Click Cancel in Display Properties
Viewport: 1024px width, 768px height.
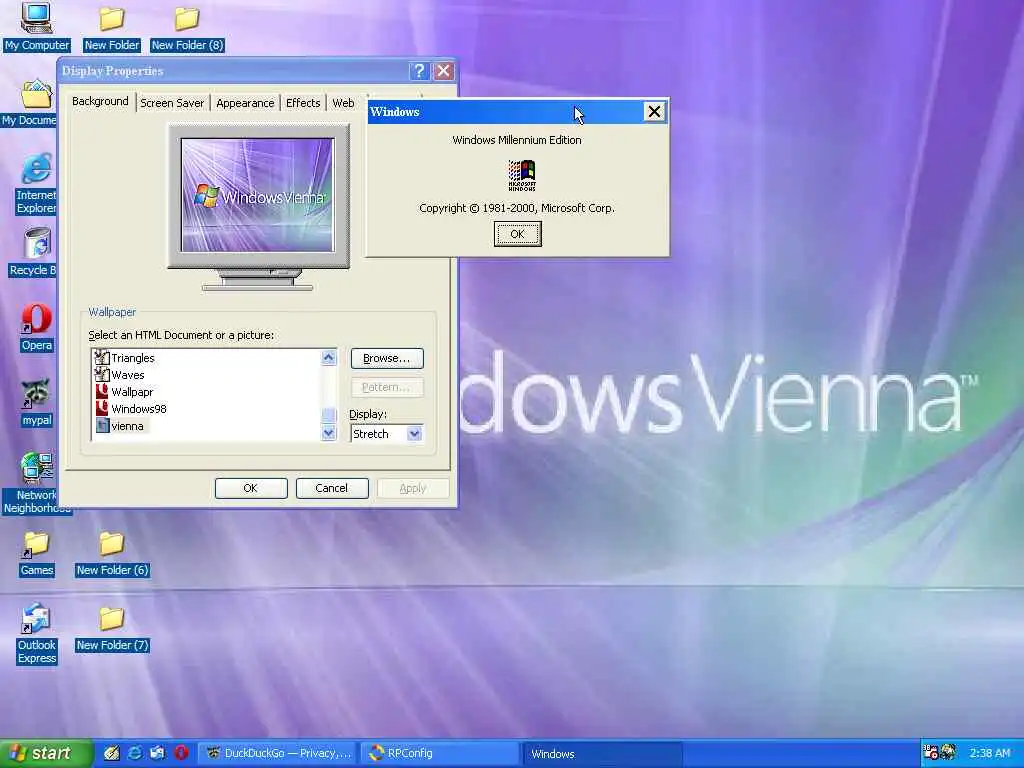[332, 488]
